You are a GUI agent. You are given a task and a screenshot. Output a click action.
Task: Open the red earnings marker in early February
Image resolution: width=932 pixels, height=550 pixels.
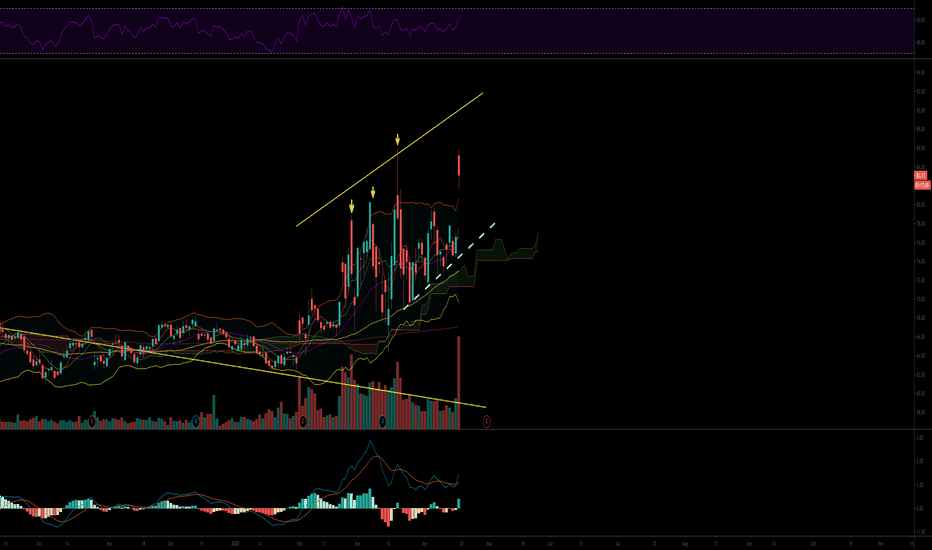pyautogui.click(x=303, y=422)
